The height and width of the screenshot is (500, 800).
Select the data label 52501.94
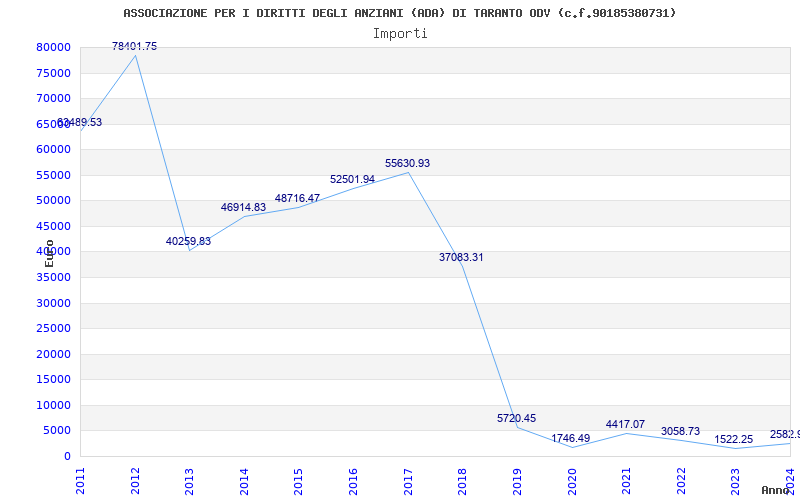pos(353,179)
